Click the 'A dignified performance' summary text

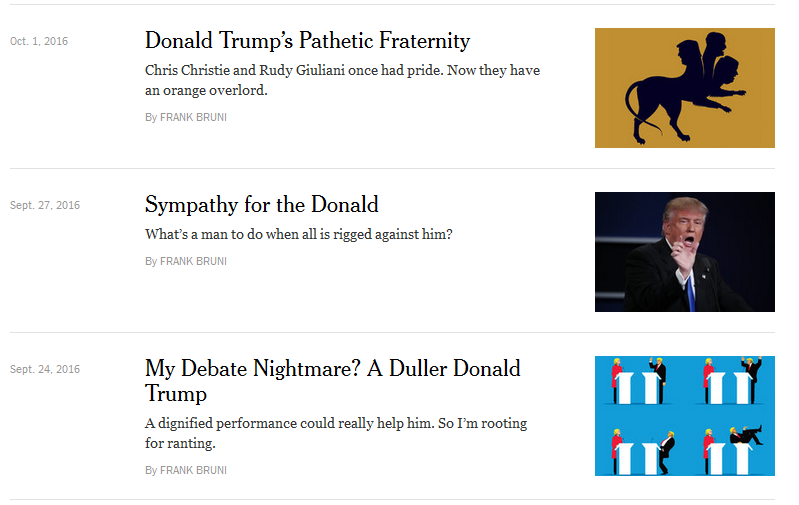click(335, 423)
